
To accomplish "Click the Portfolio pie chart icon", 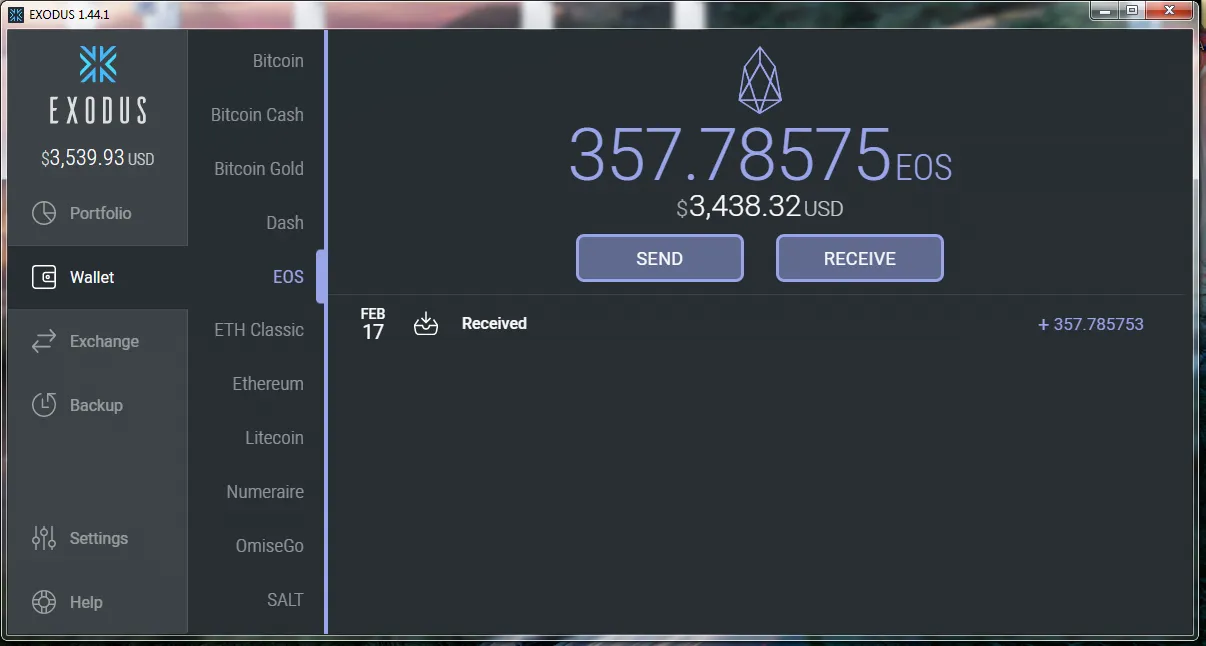I will [43, 213].
